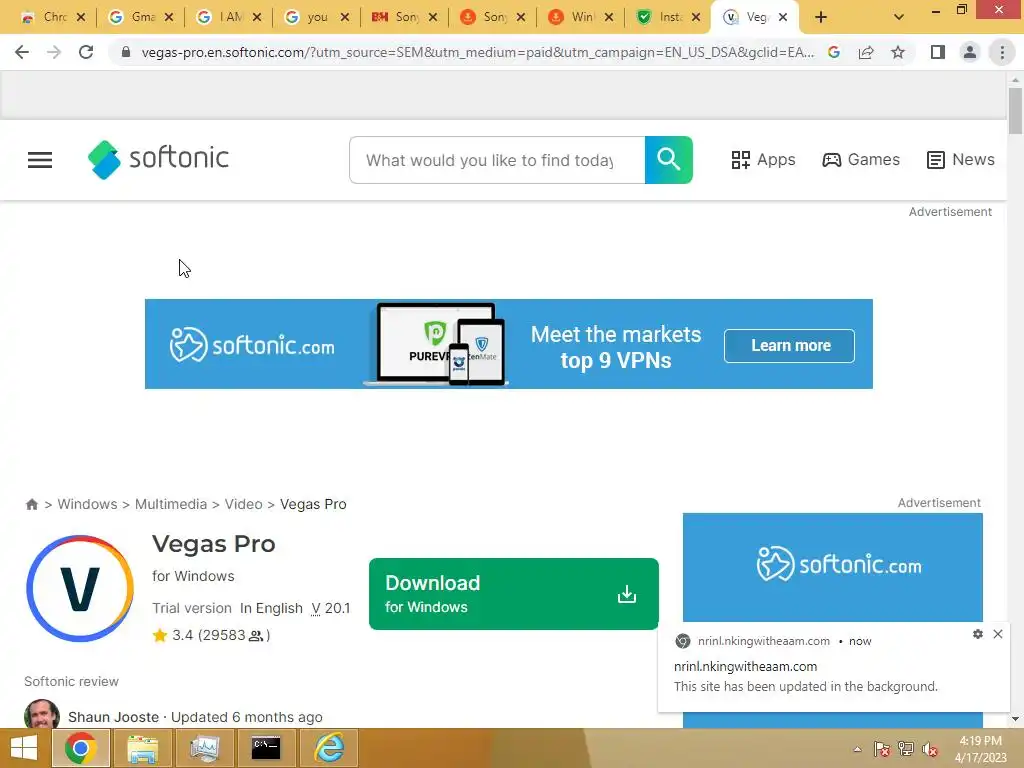Open resource monitor taskbar app
Viewport: 1024px width, 768px height.
(x=204, y=748)
